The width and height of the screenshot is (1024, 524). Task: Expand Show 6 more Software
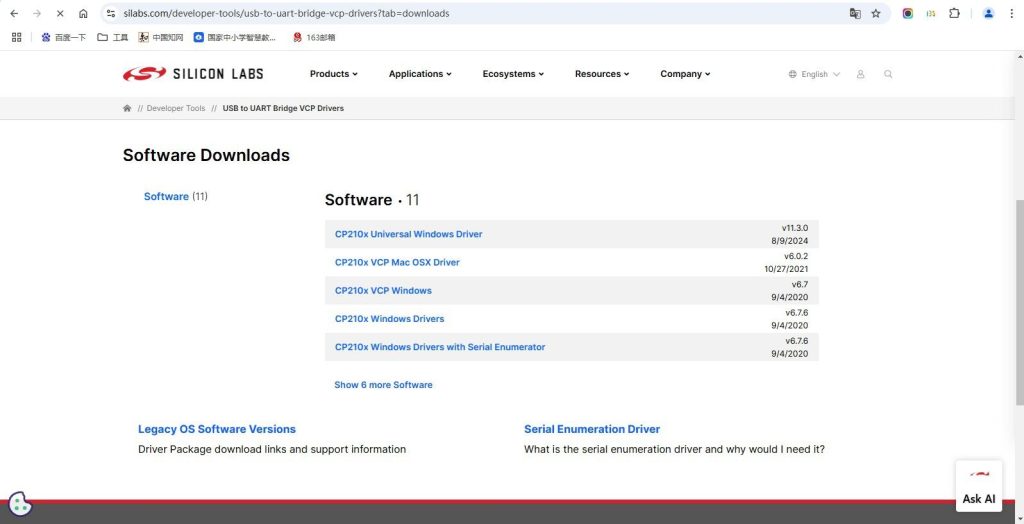click(x=383, y=385)
